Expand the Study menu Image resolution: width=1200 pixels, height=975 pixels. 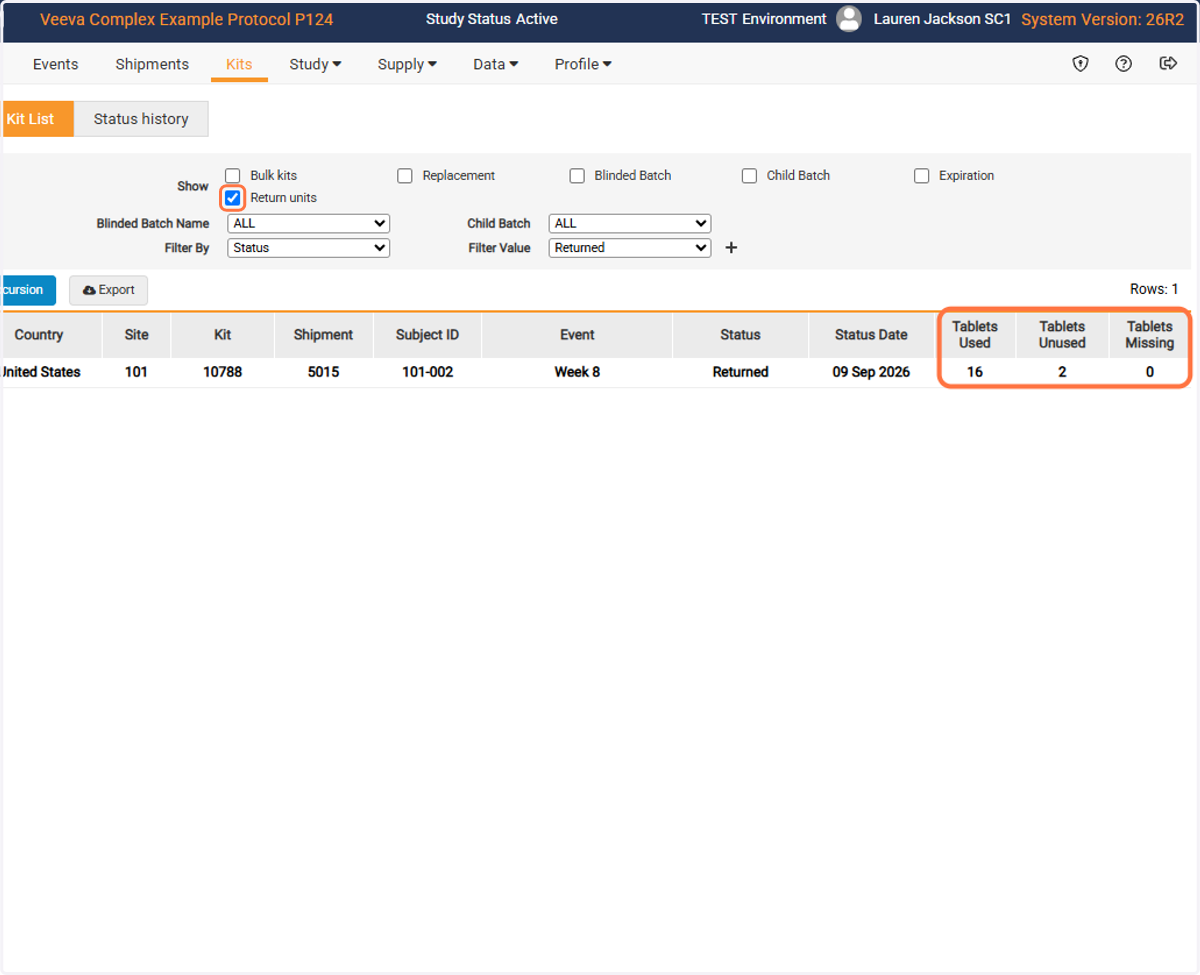315,64
